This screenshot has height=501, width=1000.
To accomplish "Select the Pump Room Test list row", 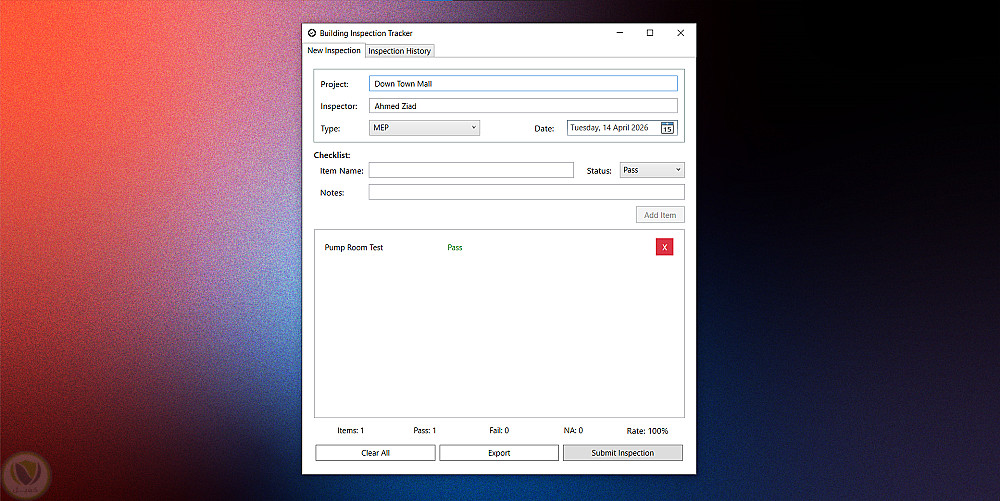I will [x=499, y=247].
